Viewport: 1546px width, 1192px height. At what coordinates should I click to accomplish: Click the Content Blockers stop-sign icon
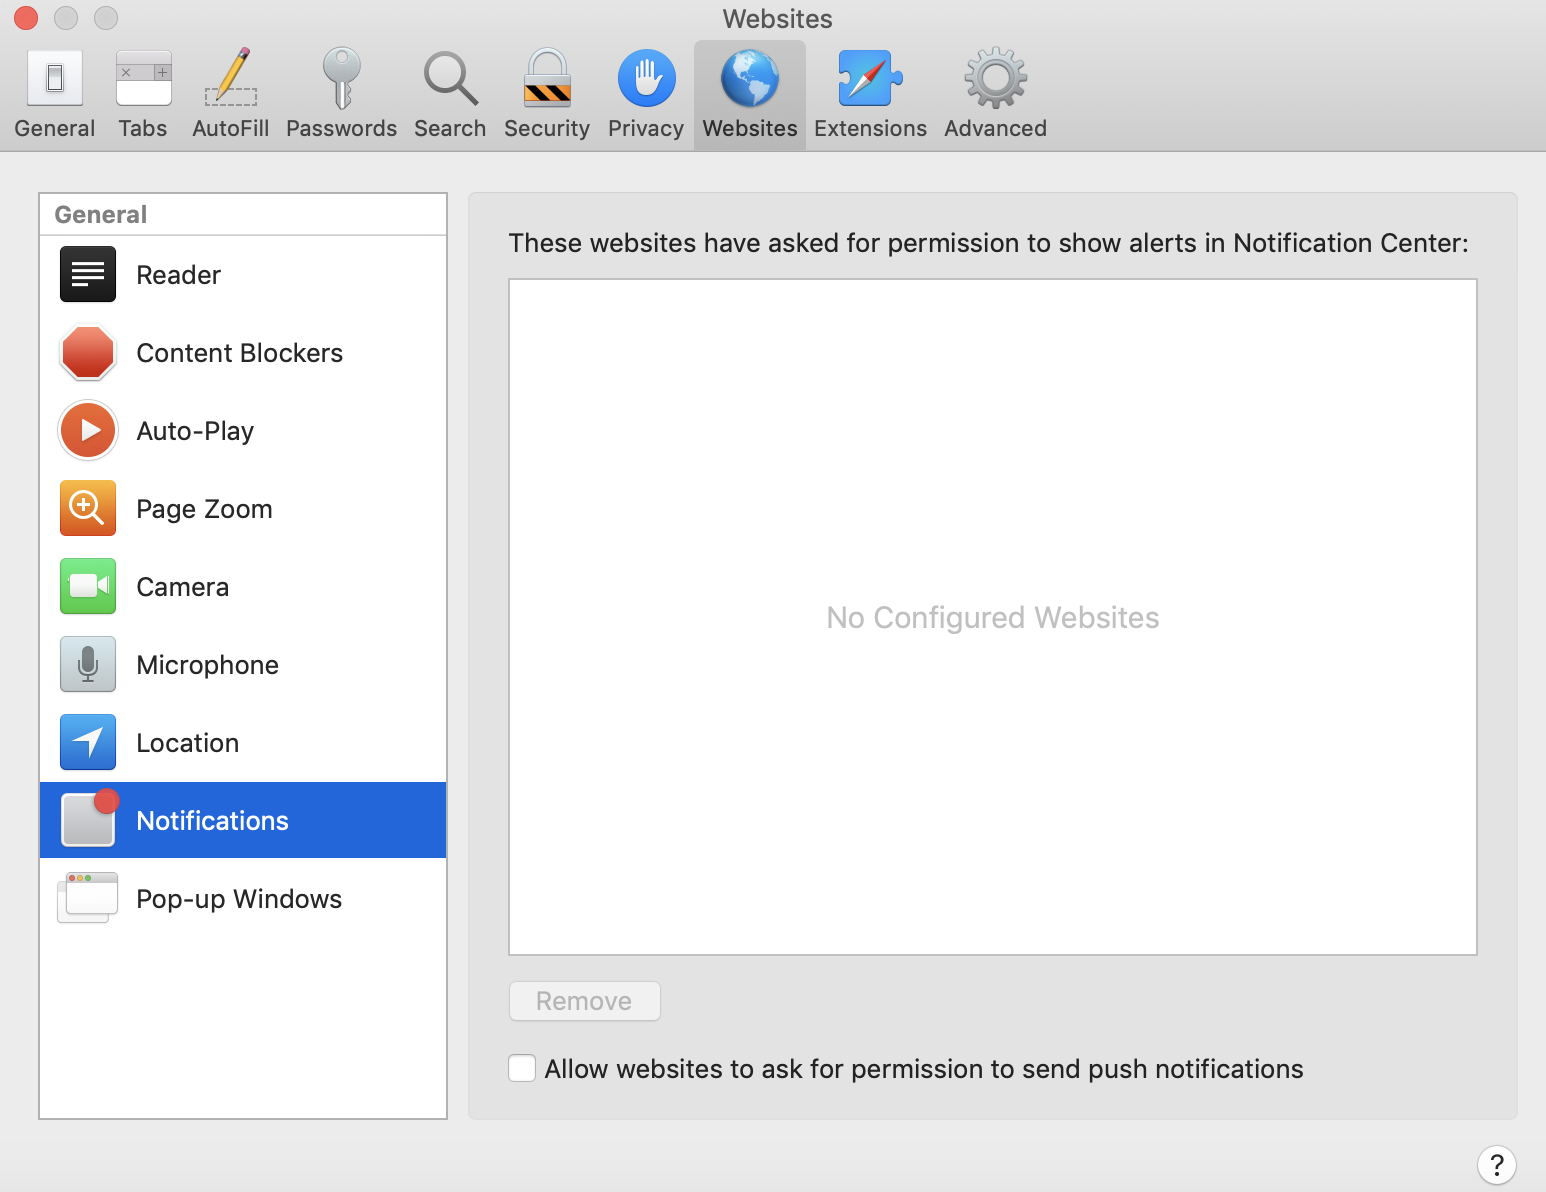point(88,352)
